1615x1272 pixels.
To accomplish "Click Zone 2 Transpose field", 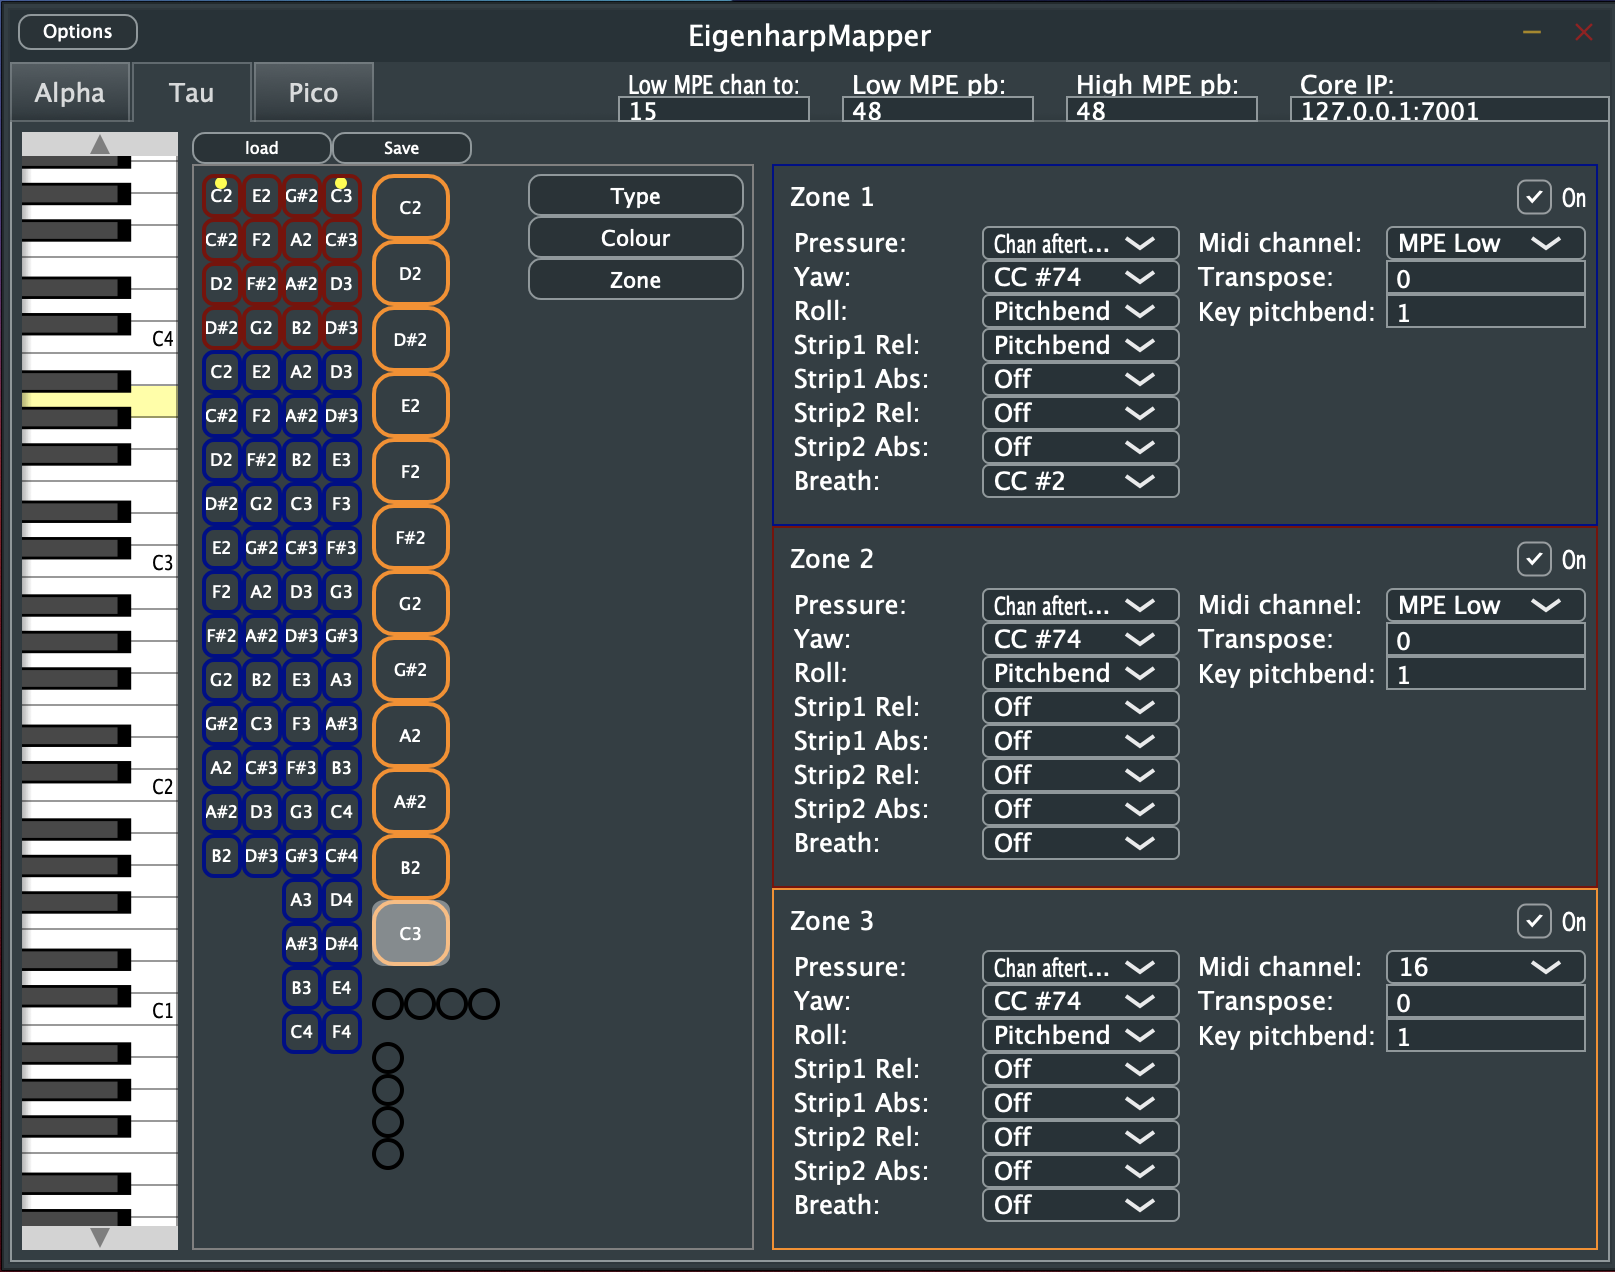I will [1485, 641].
